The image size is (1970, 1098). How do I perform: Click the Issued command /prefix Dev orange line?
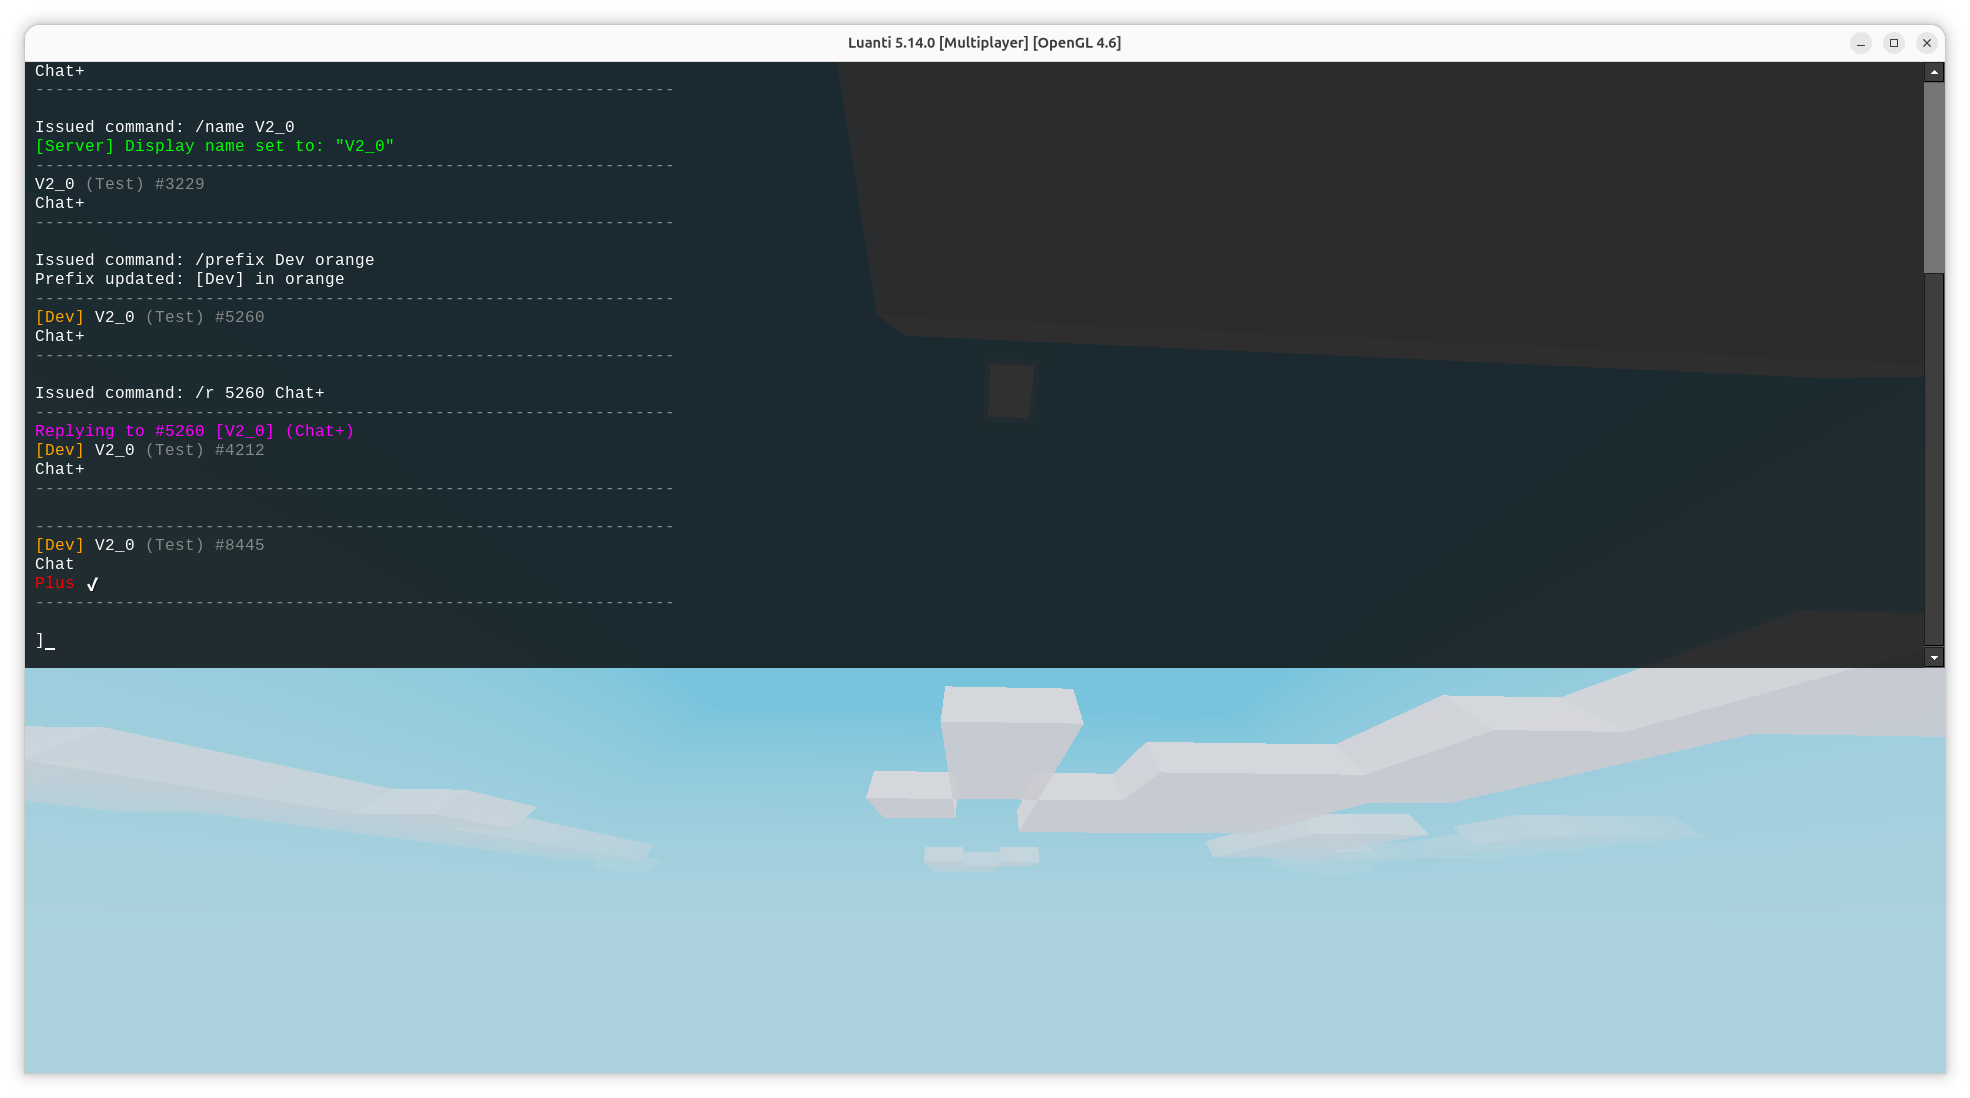(x=204, y=260)
